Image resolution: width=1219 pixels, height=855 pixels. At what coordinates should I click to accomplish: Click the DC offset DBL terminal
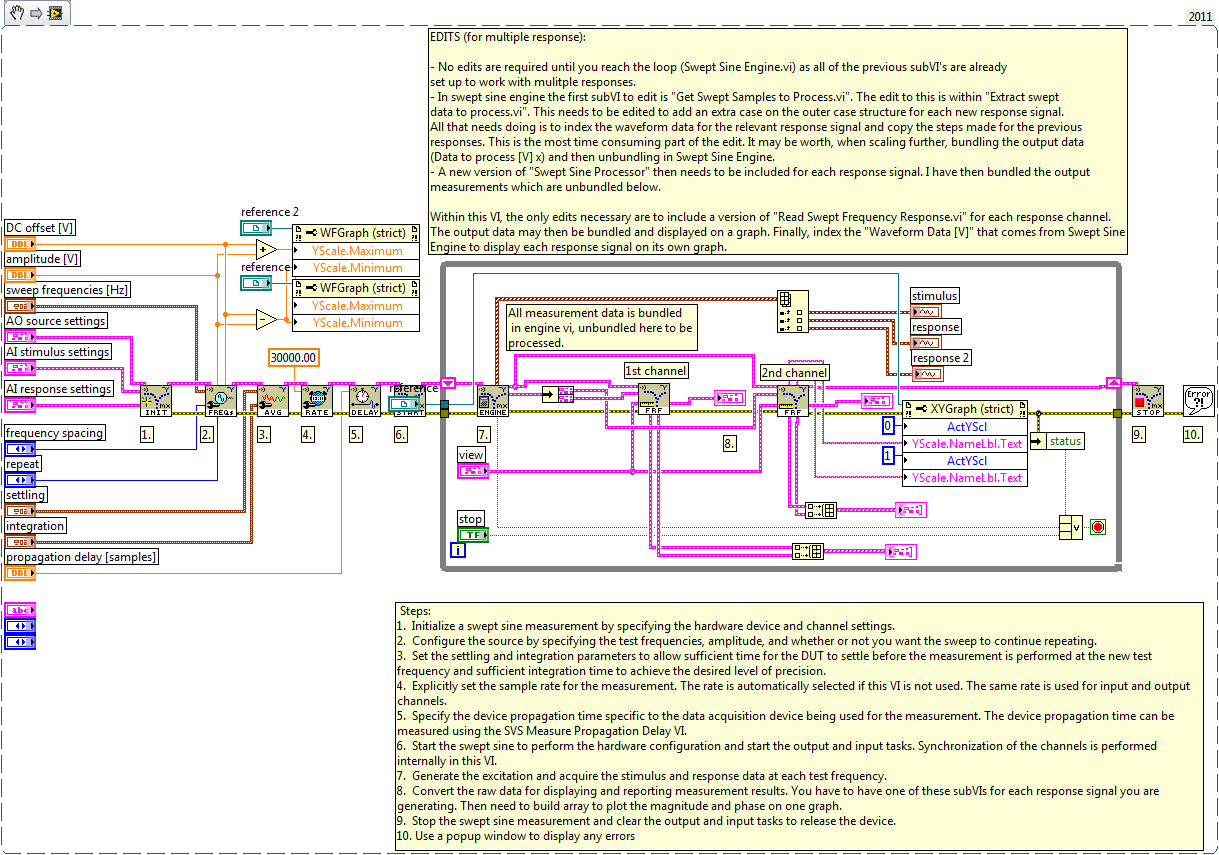click(20, 244)
